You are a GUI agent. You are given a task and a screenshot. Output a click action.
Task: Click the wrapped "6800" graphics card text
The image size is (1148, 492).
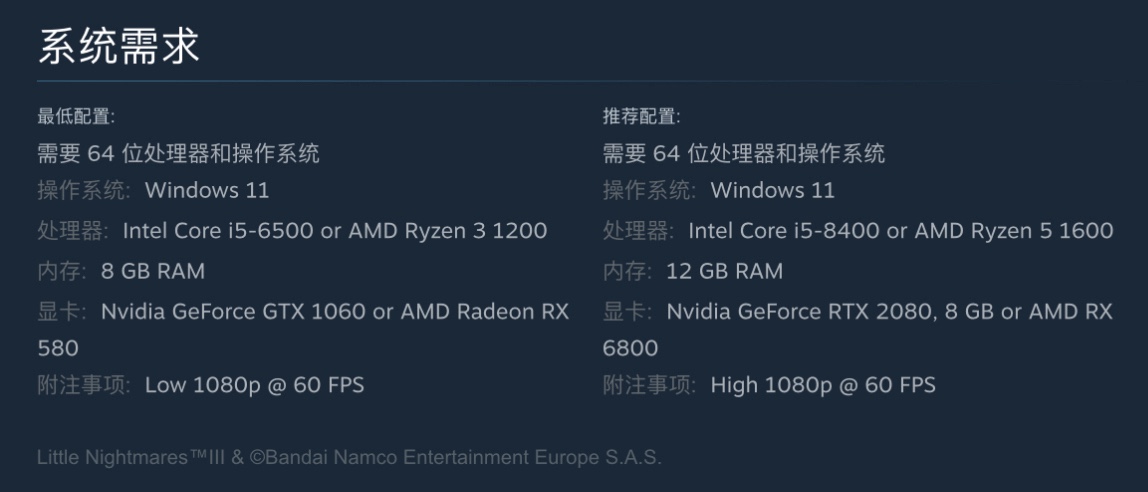tap(630, 348)
